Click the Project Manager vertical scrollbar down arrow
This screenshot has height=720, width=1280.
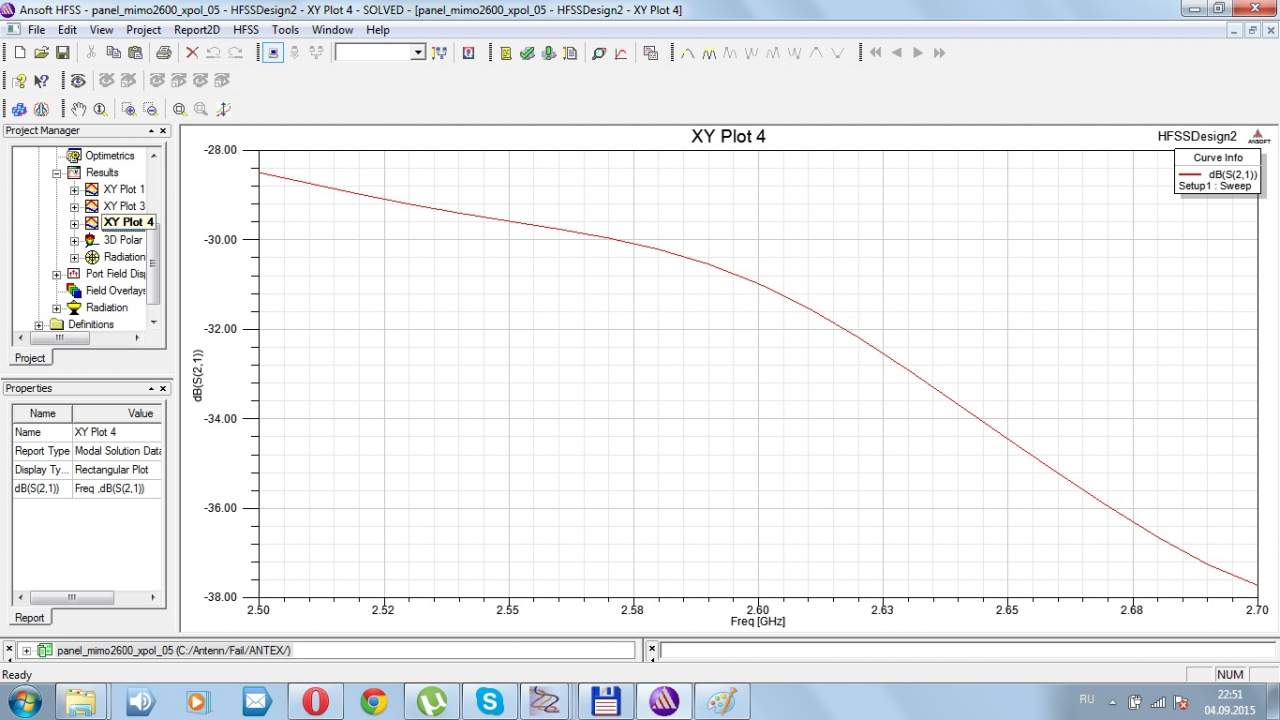[153, 322]
